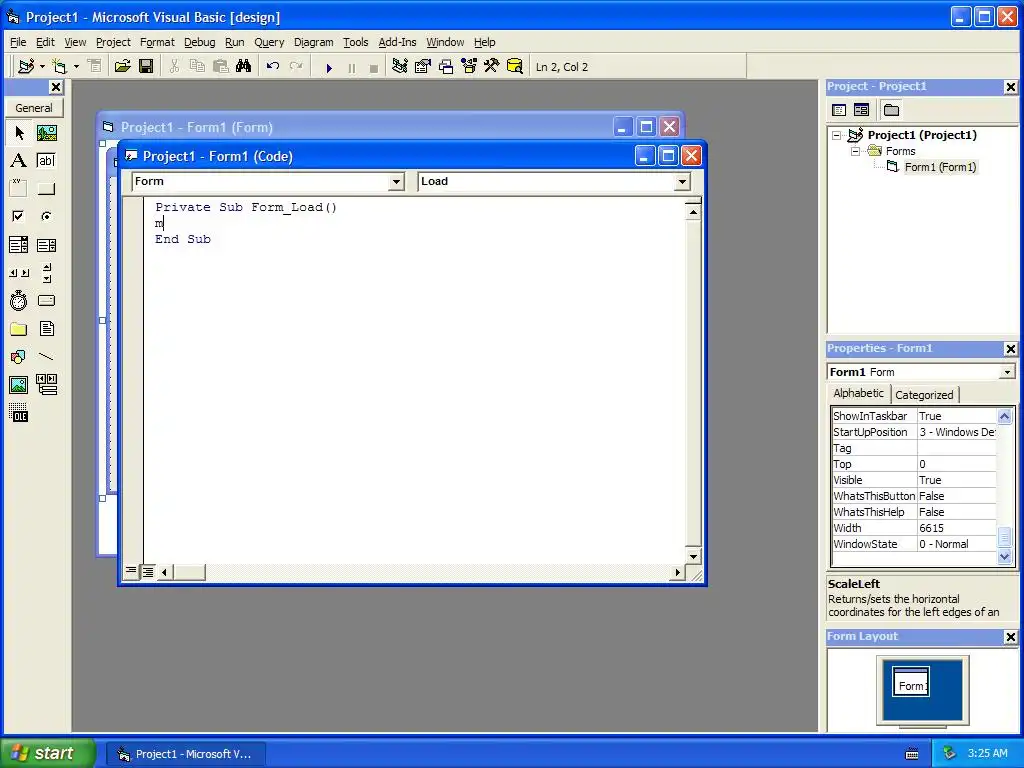
Task: Select the TextBox control tool
Action: 46,161
